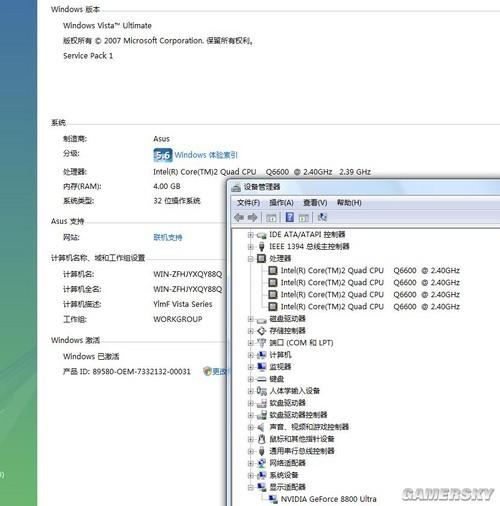Click the back arrow in Device Manager toolbar
The height and width of the screenshot is (506, 500).
(x=239, y=218)
